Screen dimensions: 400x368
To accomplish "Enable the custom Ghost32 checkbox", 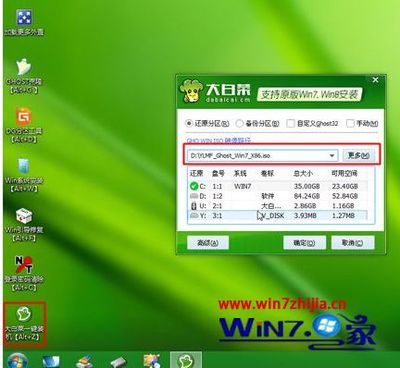I will tap(290, 123).
